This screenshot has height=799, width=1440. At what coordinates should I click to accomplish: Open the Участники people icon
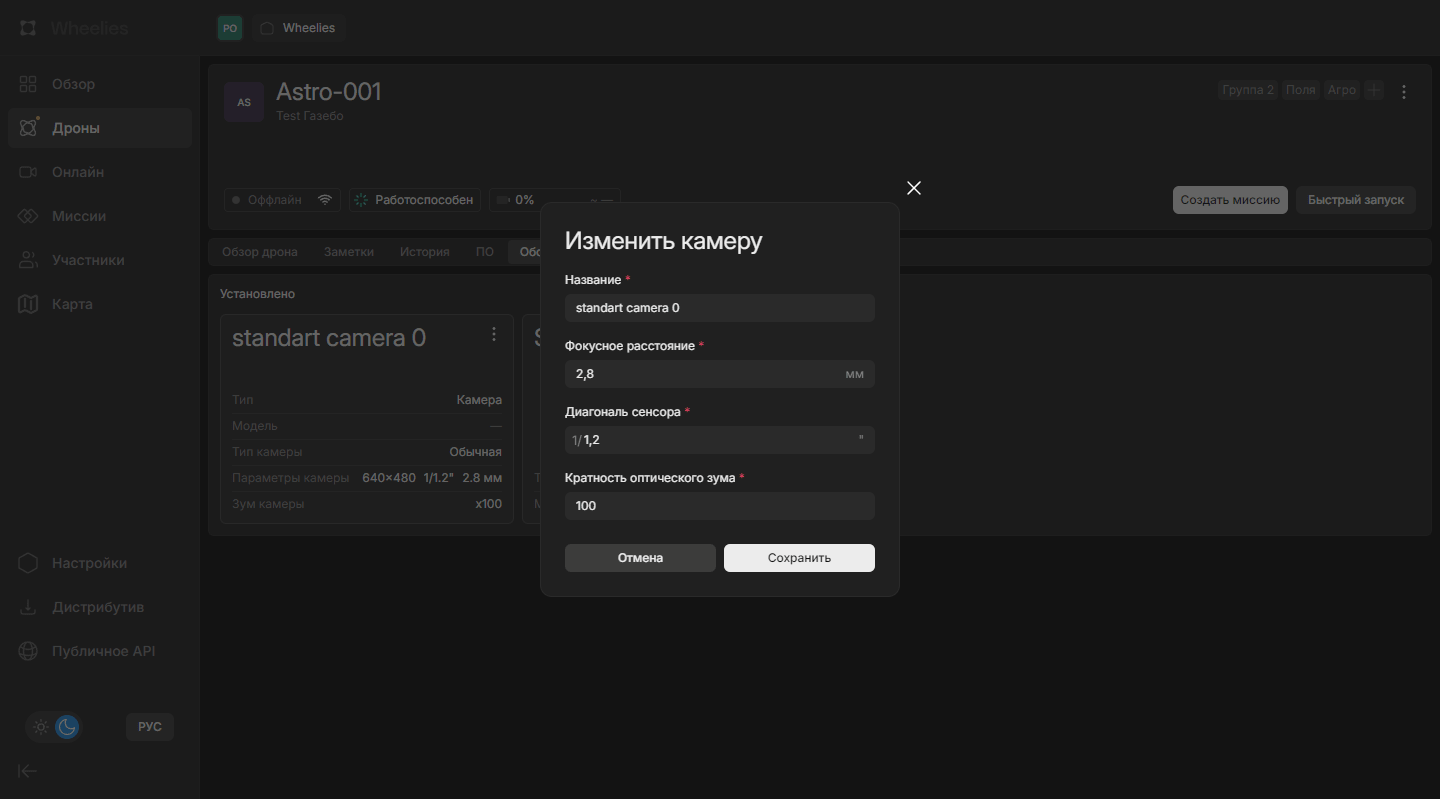point(28,260)
